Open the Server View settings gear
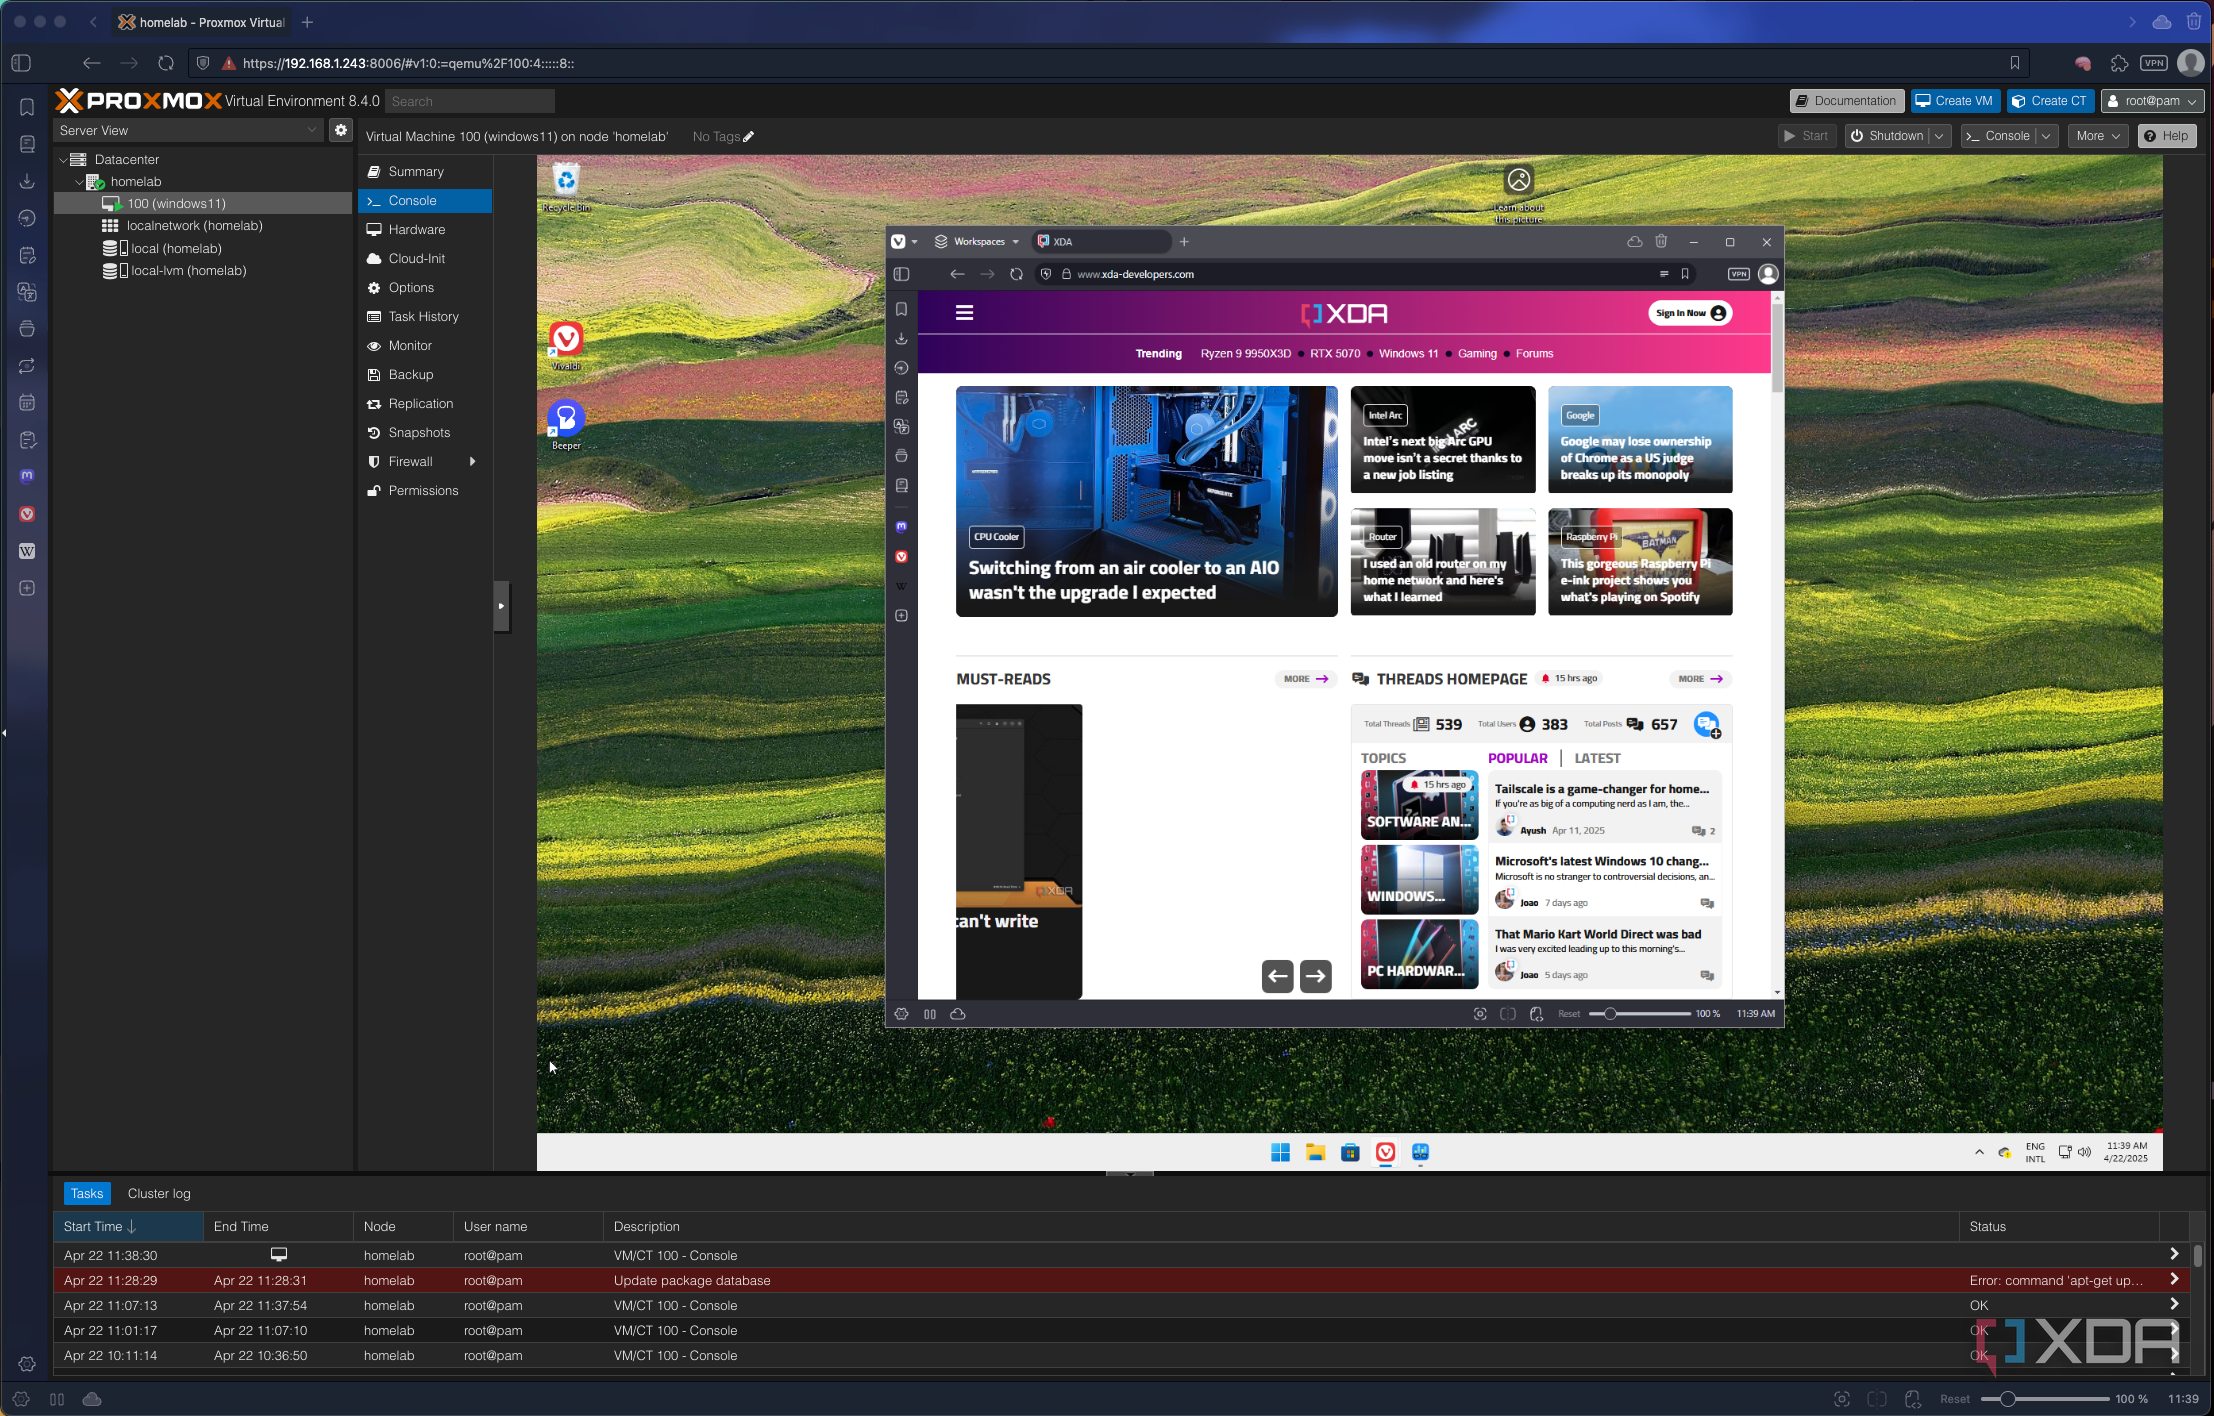The image size is (2214, 1416). (x=341, y=130)
